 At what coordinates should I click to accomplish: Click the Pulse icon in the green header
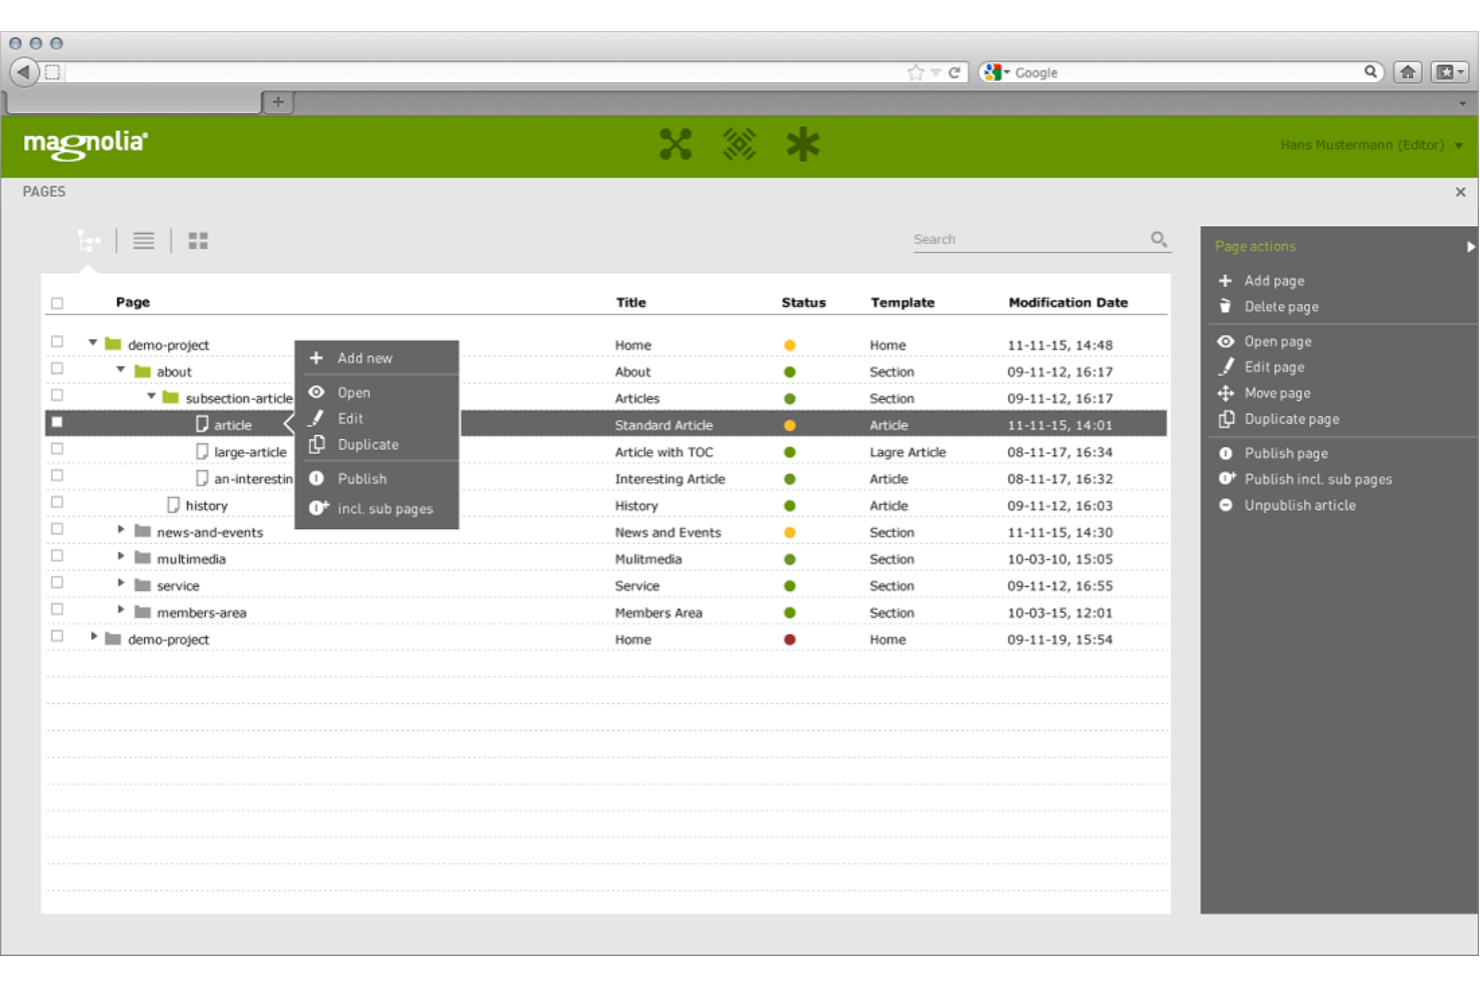click(739, 145)
